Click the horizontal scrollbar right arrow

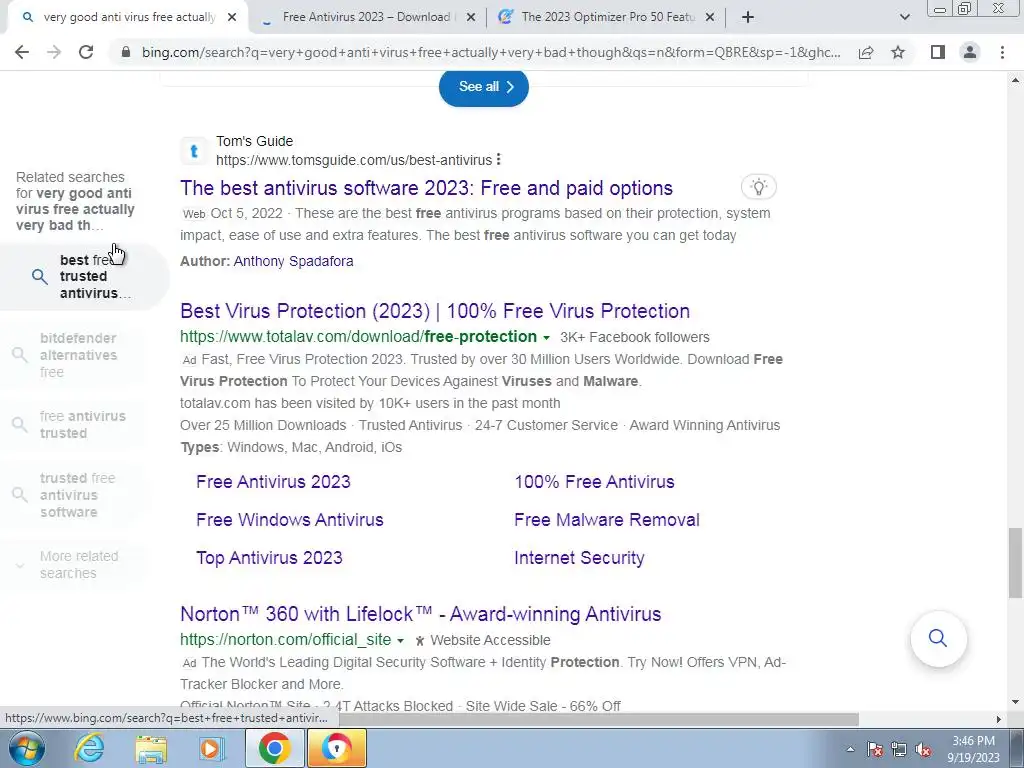point(999,719)
